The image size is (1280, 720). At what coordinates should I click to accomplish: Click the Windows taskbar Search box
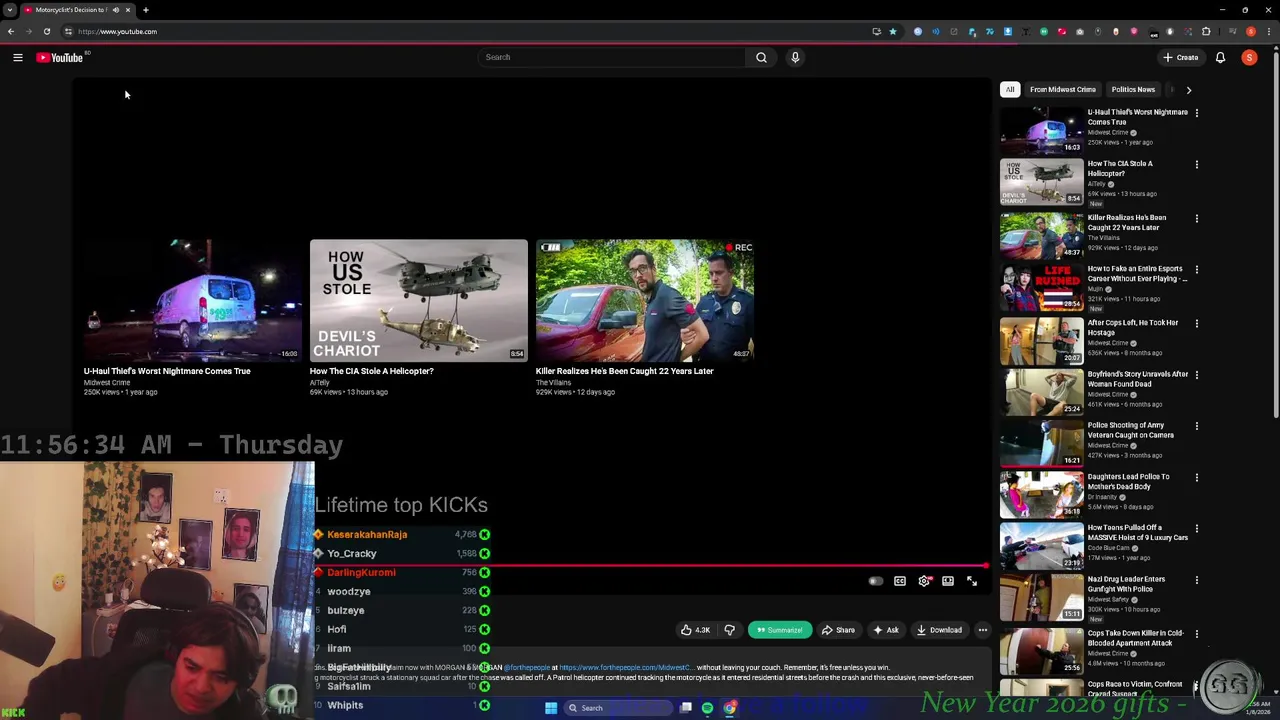[616, 708]
